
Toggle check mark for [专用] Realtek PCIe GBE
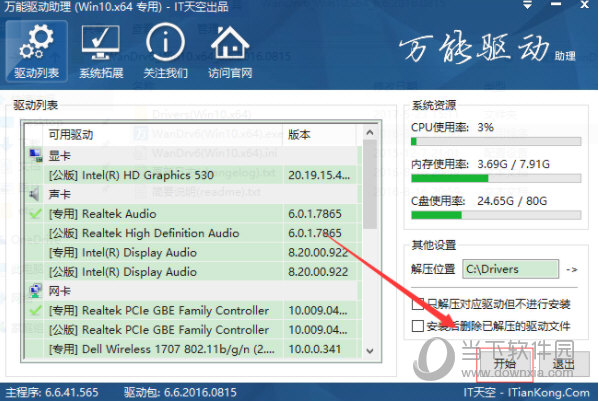coord(35,310)
